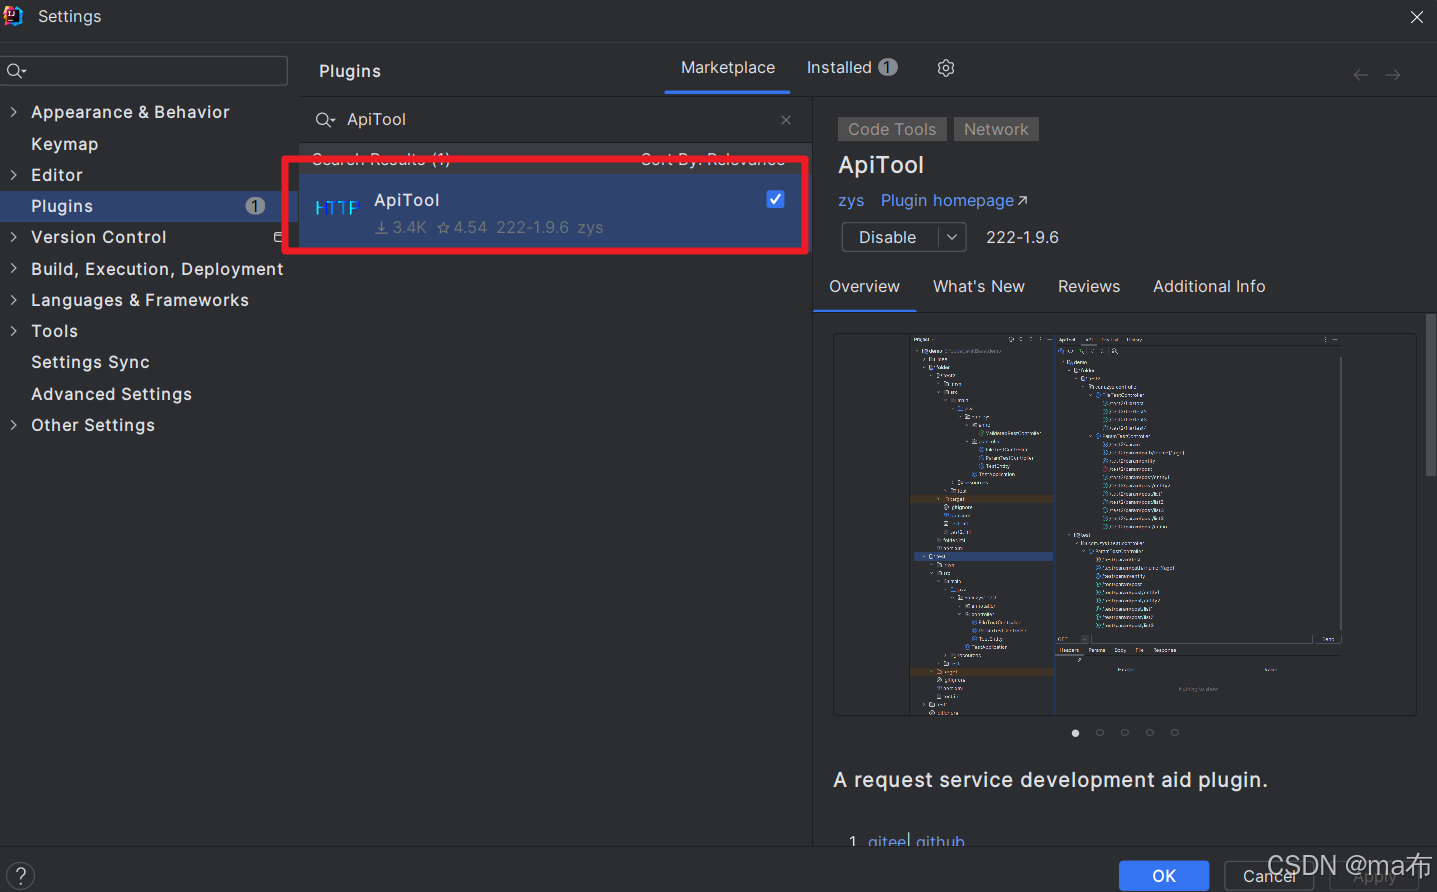1437x892 pixels.
Task: Select the fifth screenshot pagination dot
Action: click(1175, 733)
